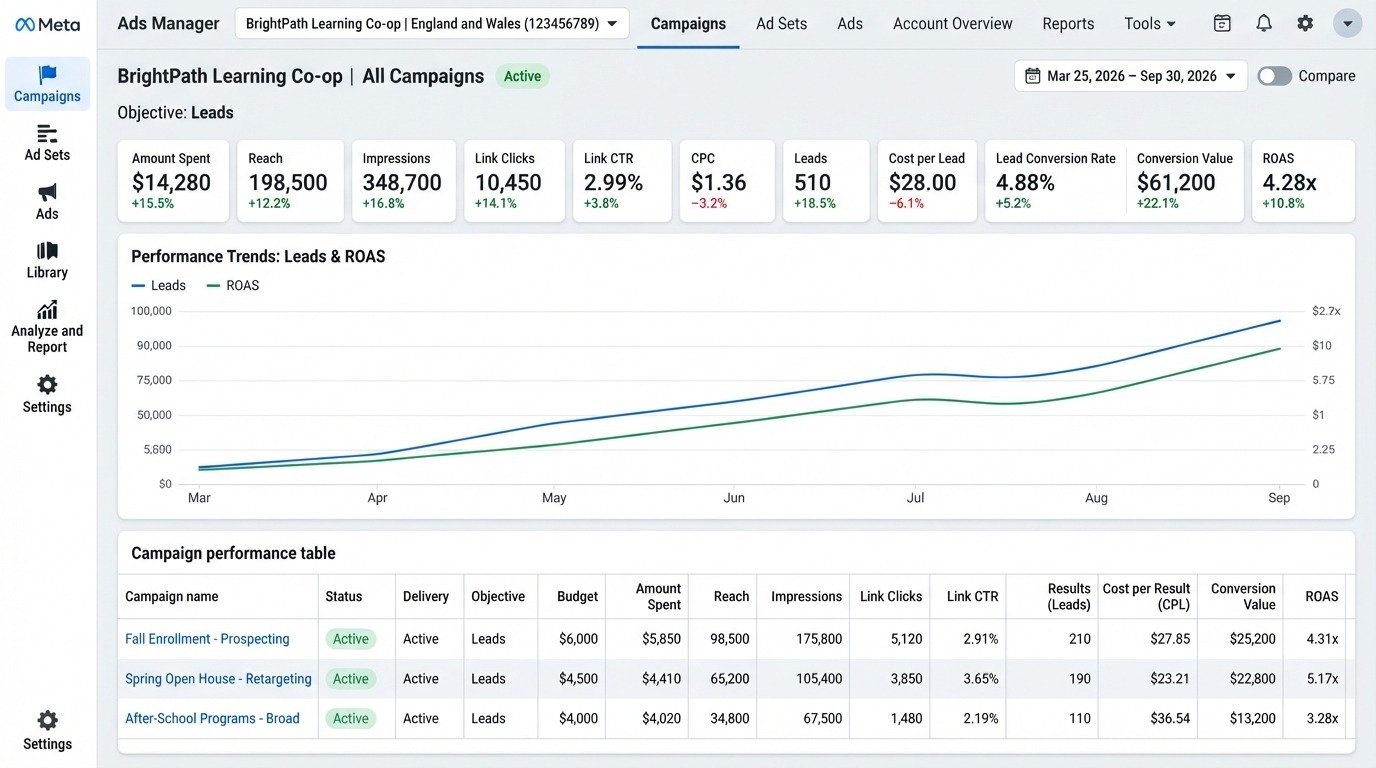This screenshot has height=768, width=1376.
Task: Click the gear icon in the top header
Action: (1305, 23)
